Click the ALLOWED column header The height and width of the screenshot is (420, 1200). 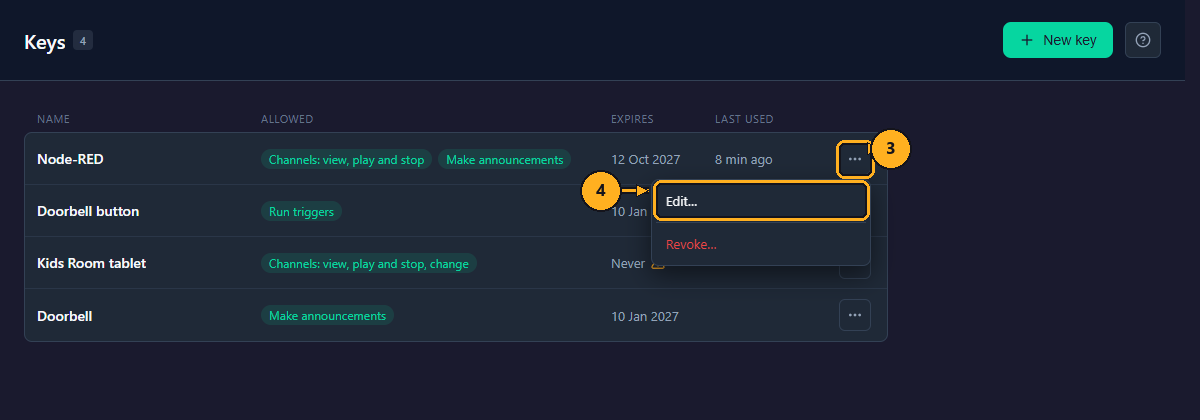[287, 119]
